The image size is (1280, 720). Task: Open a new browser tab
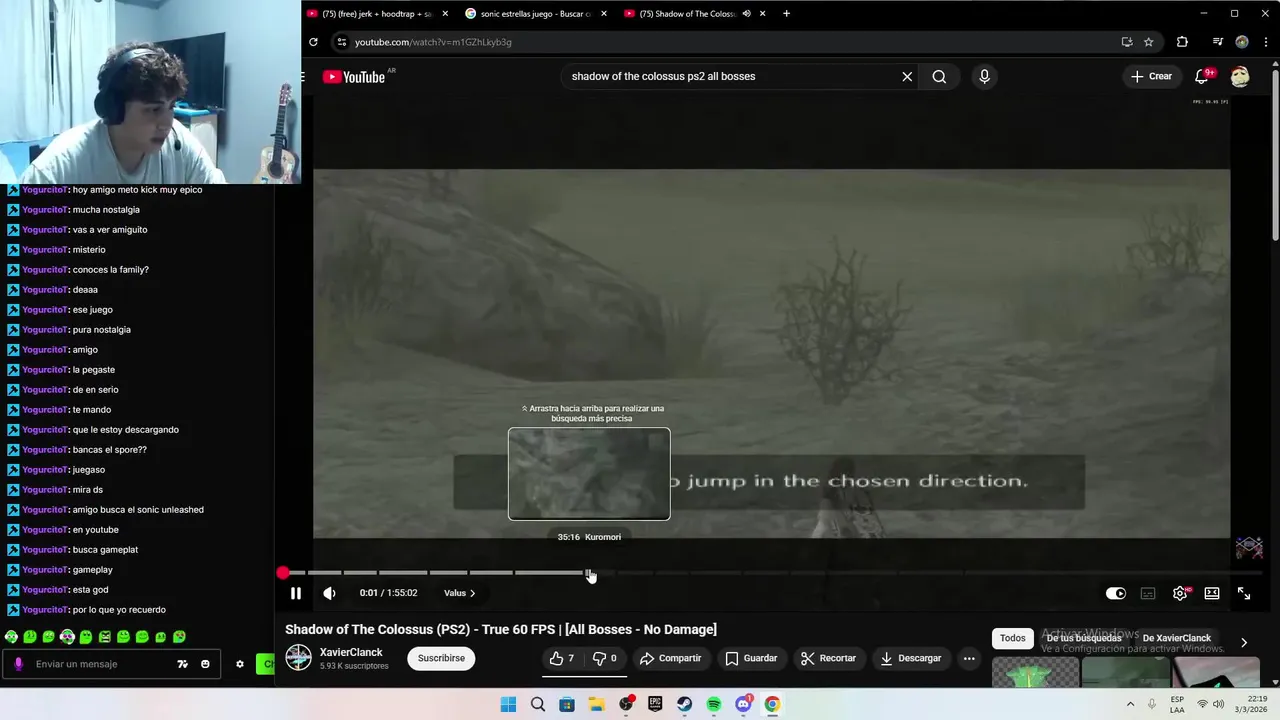click(786, 14)
